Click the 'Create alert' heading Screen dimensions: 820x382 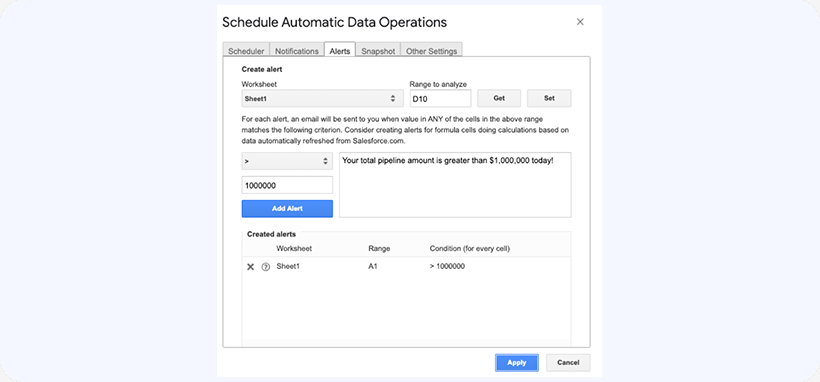point(262,69)
